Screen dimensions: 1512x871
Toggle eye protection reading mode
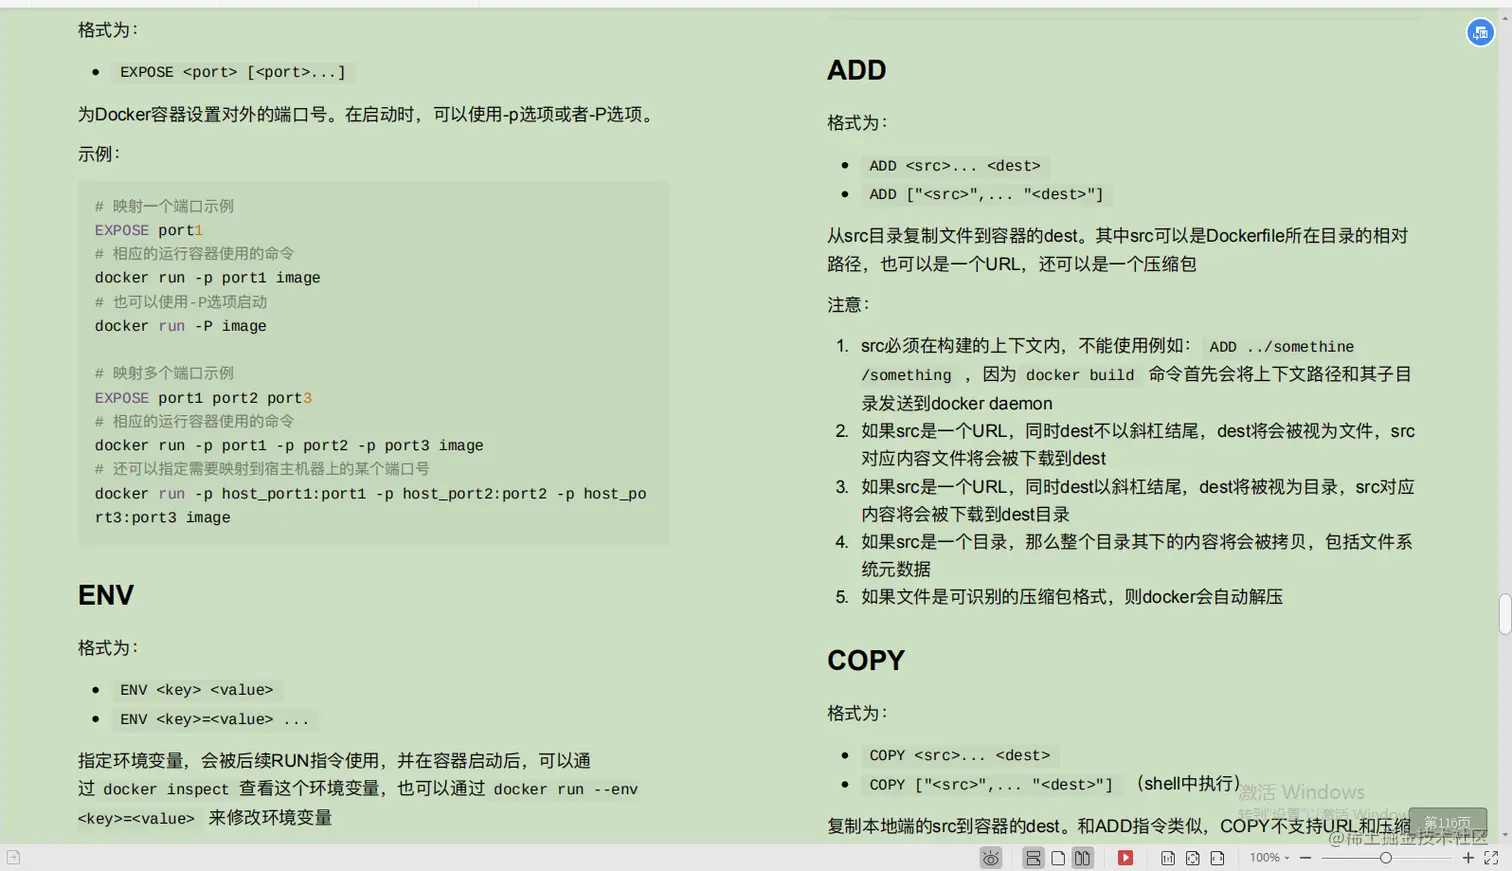[x=991, y=857]
